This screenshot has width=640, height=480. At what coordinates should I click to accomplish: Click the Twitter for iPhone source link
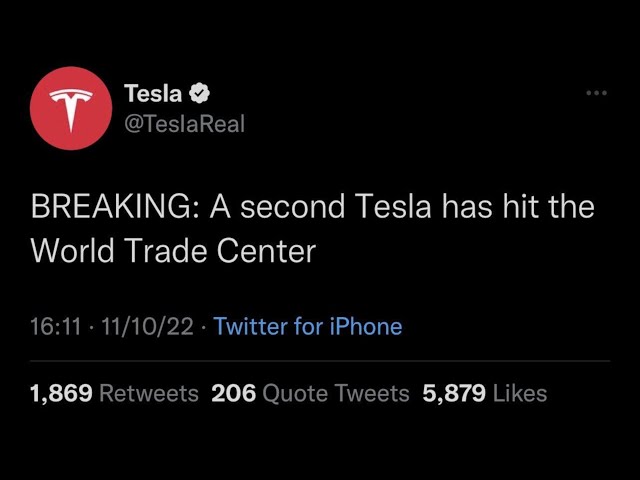pos(308,327)
